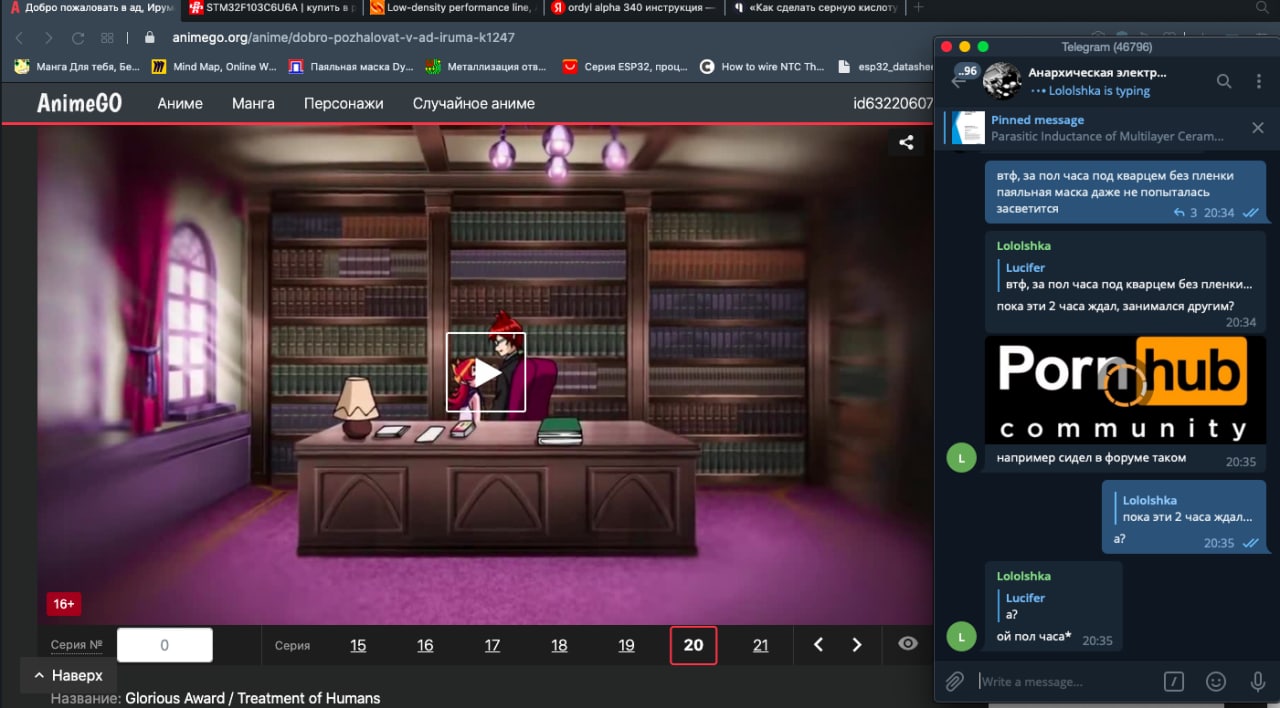
Task: Open the Манга menu
Action: pos(253,103)
